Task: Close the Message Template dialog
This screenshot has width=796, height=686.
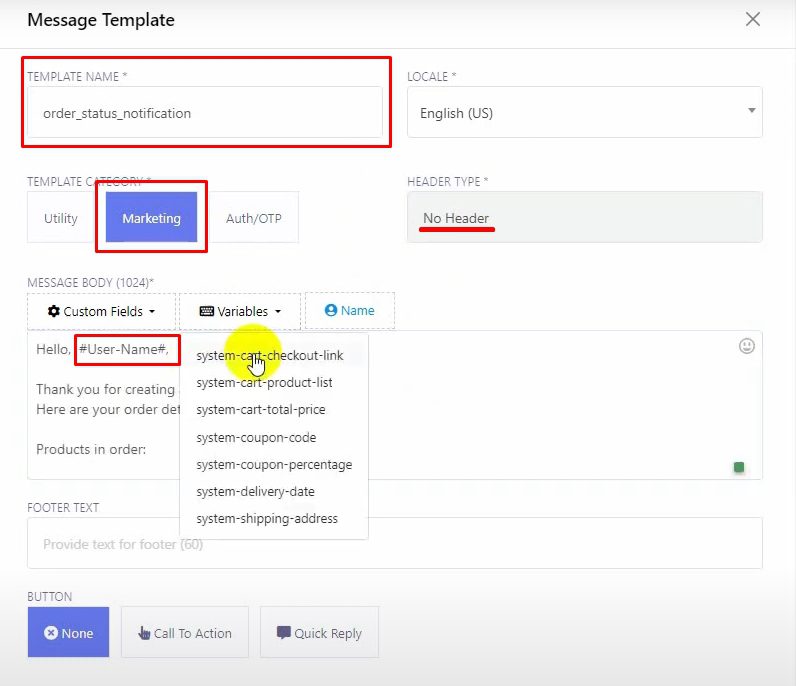Action: pos(753,19)
